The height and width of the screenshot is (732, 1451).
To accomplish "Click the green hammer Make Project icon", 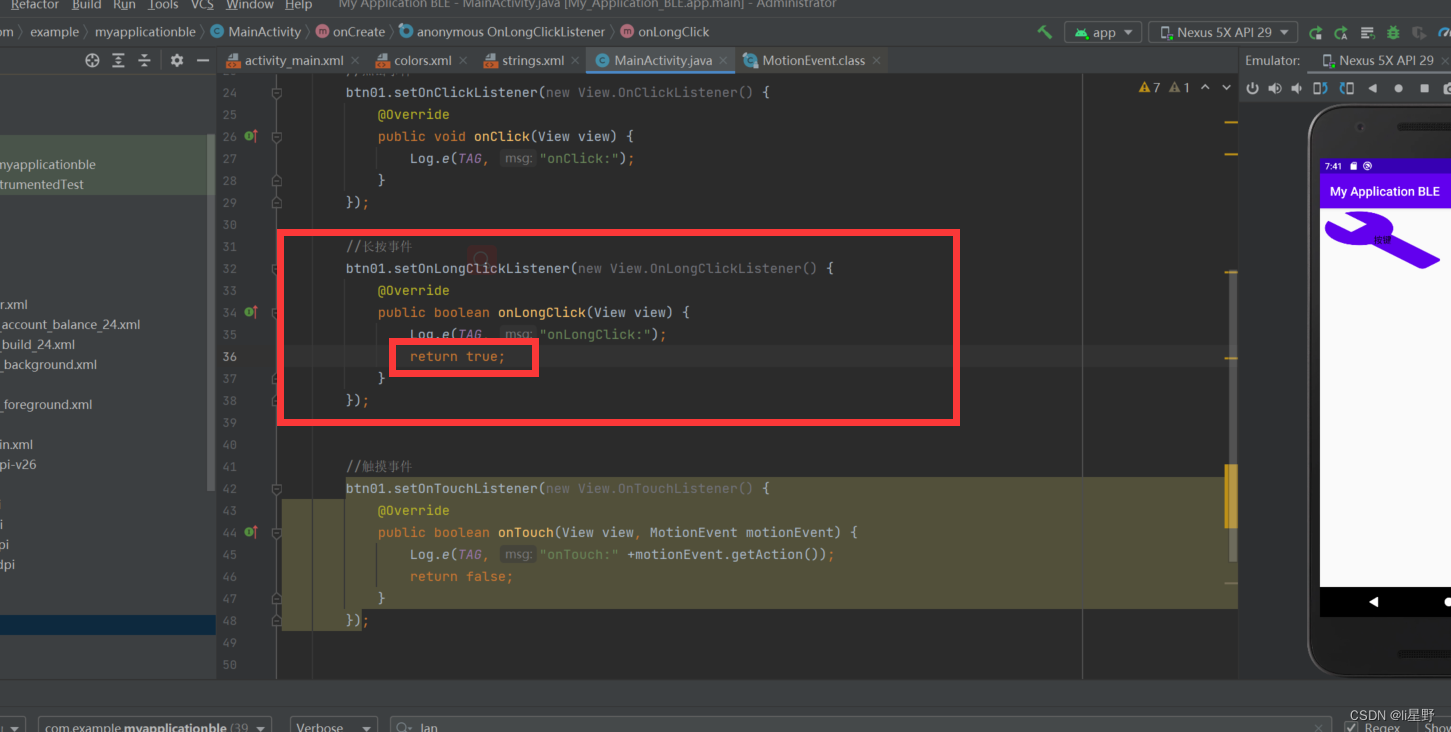I will 1044,32.
